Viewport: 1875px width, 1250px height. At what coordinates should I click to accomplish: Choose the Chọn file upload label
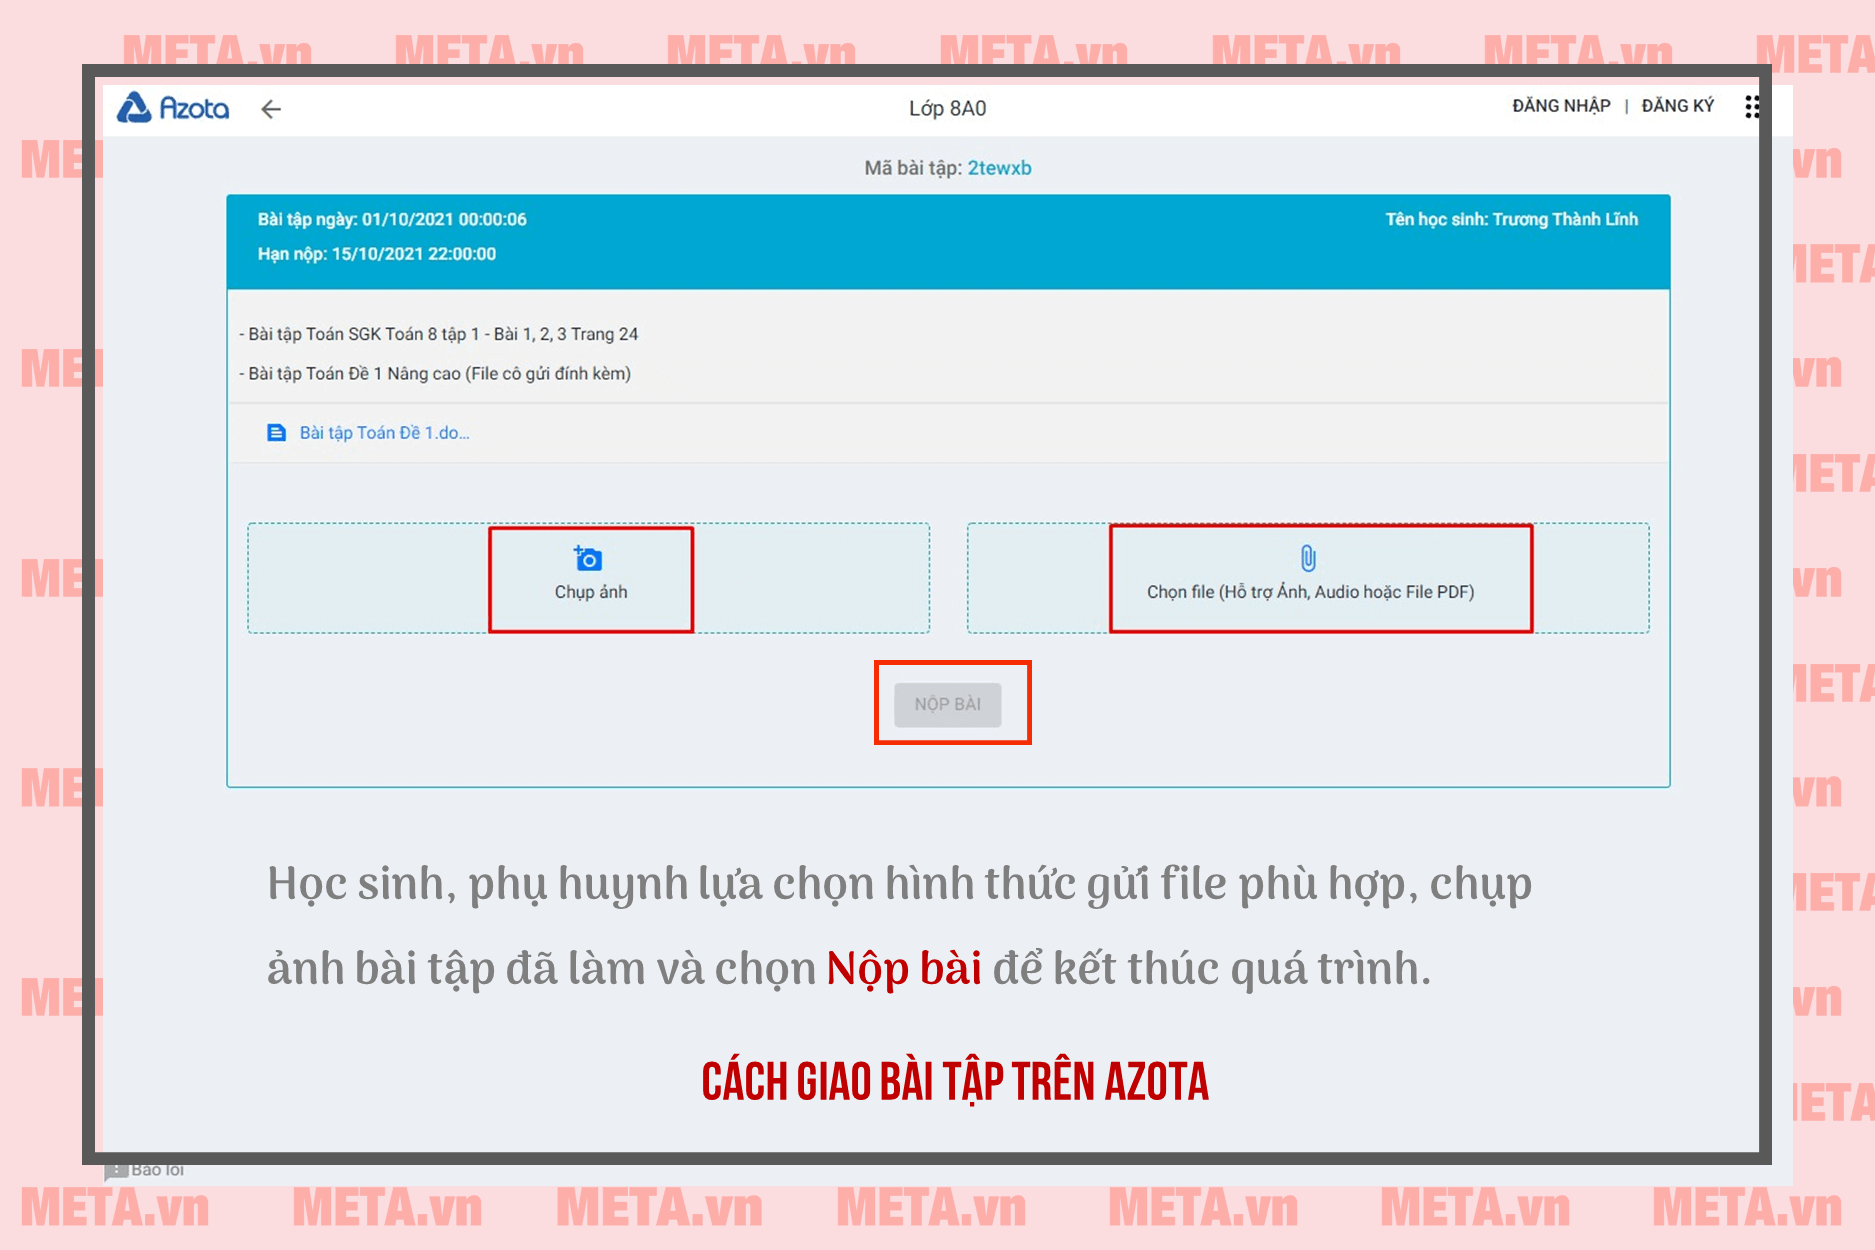[x=1310, y=592]
